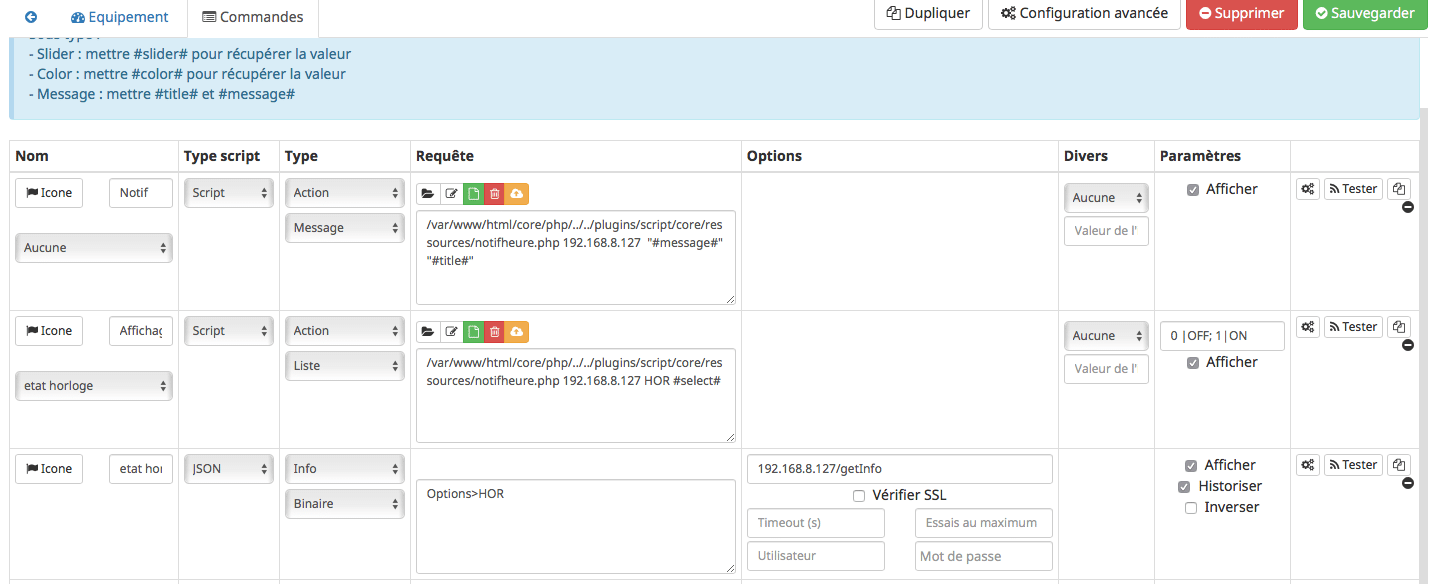1434x584 pixels.
Task: Click the copy icon for the etat horloge command
Action: tap(1399, 465)
